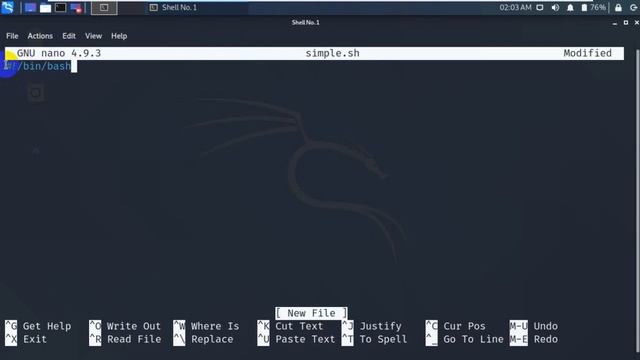Click the ^X Exit shortcut
The image size is (640, 360).
coord(26,339)
